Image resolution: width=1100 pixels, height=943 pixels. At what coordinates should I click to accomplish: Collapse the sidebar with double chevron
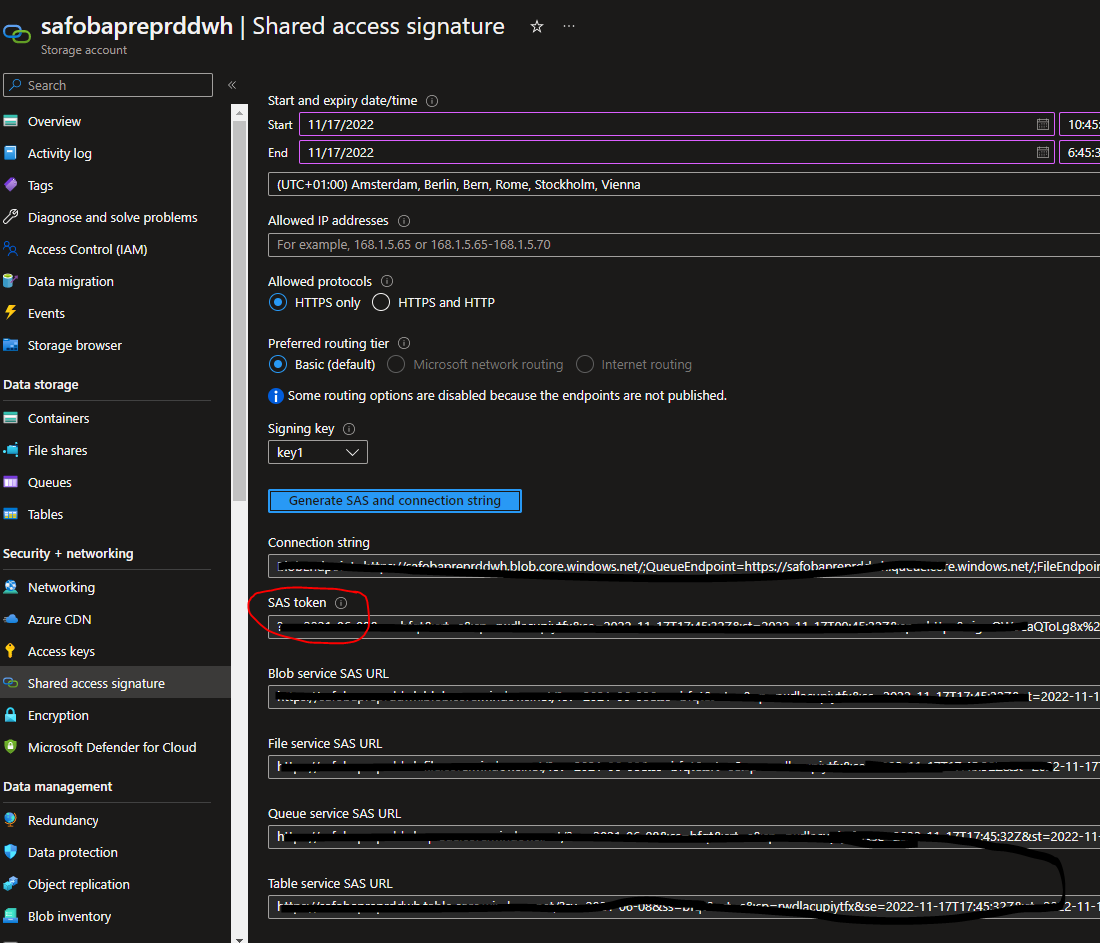[232, 85]
